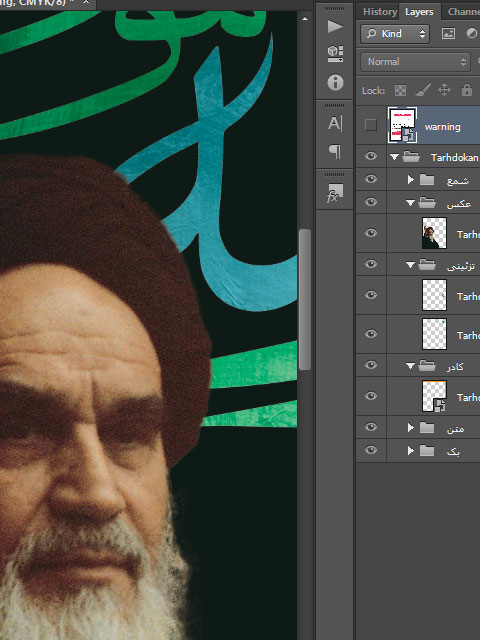Hide the Tarhdokan group

point(371,156)
